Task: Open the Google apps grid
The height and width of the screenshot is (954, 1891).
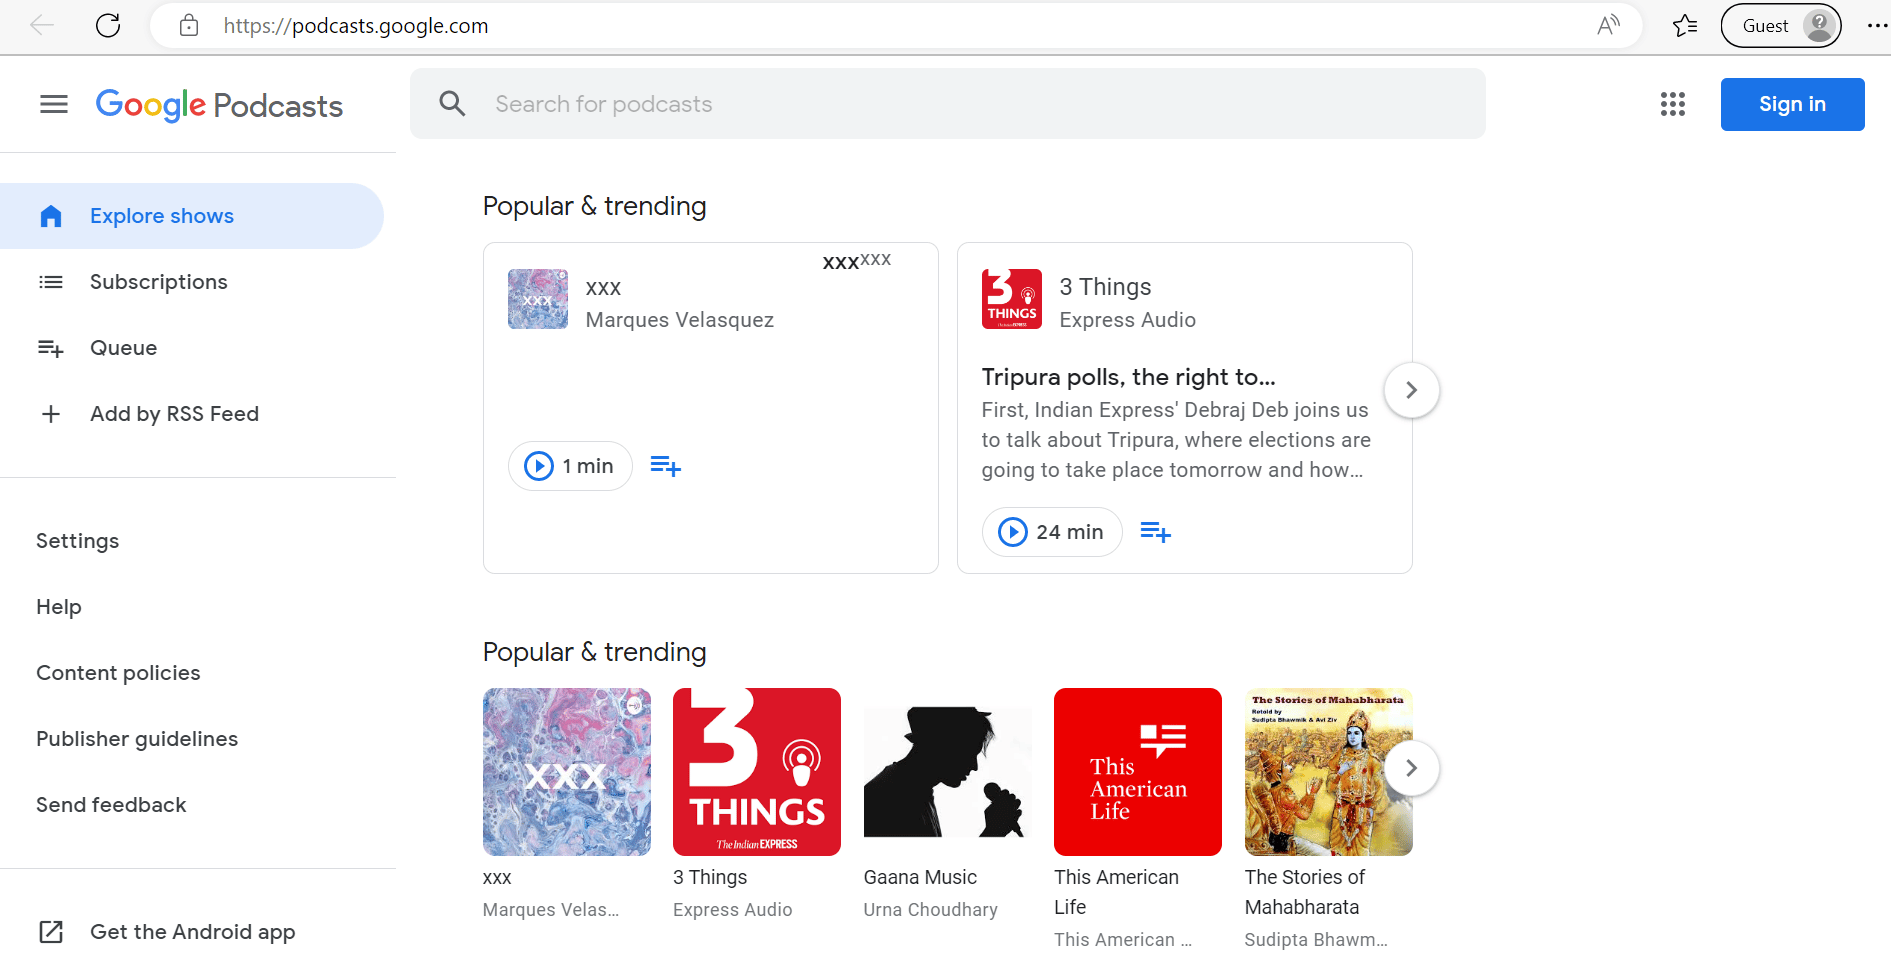Action: [1673, 104]
